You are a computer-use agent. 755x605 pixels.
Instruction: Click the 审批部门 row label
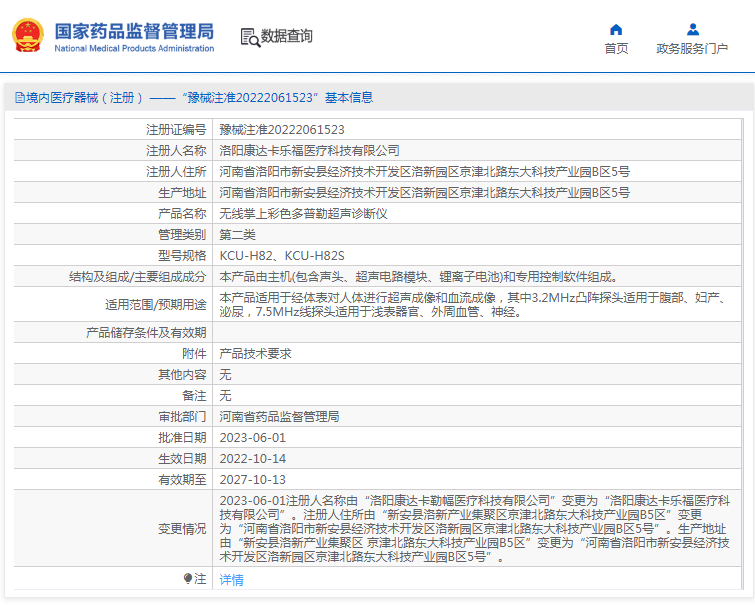[182, 417]
